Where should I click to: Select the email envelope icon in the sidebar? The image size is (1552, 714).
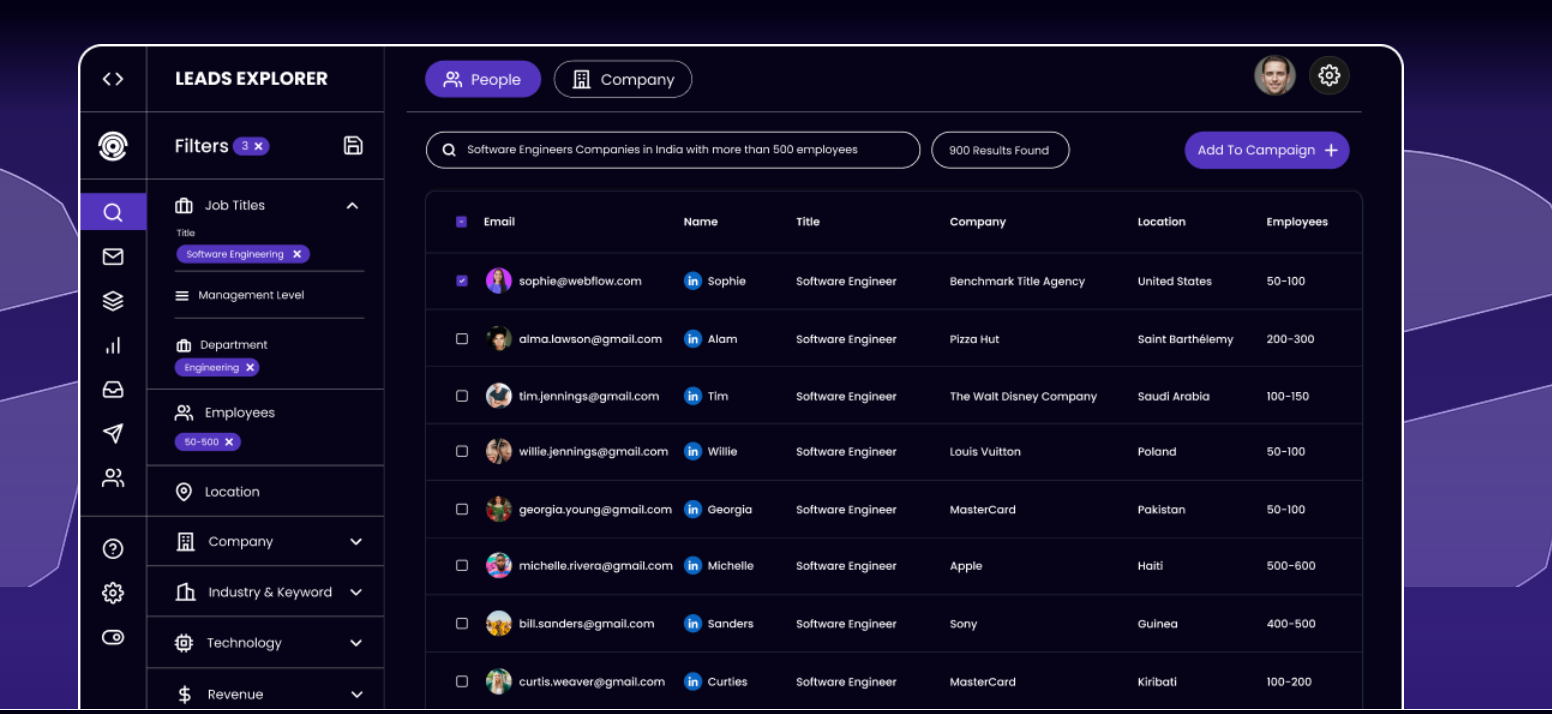(113, 256)
